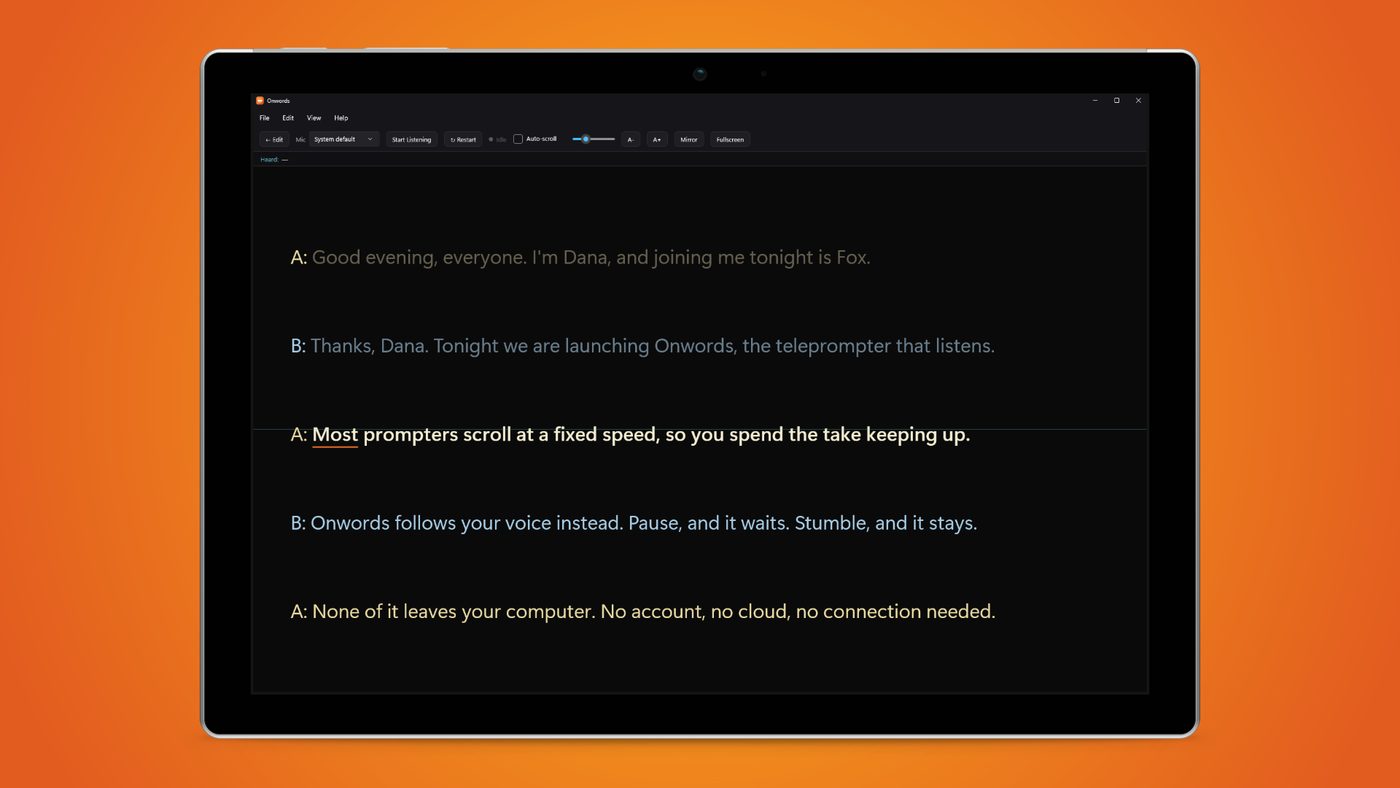Close the Onwords window

(x=1138, y=100)
